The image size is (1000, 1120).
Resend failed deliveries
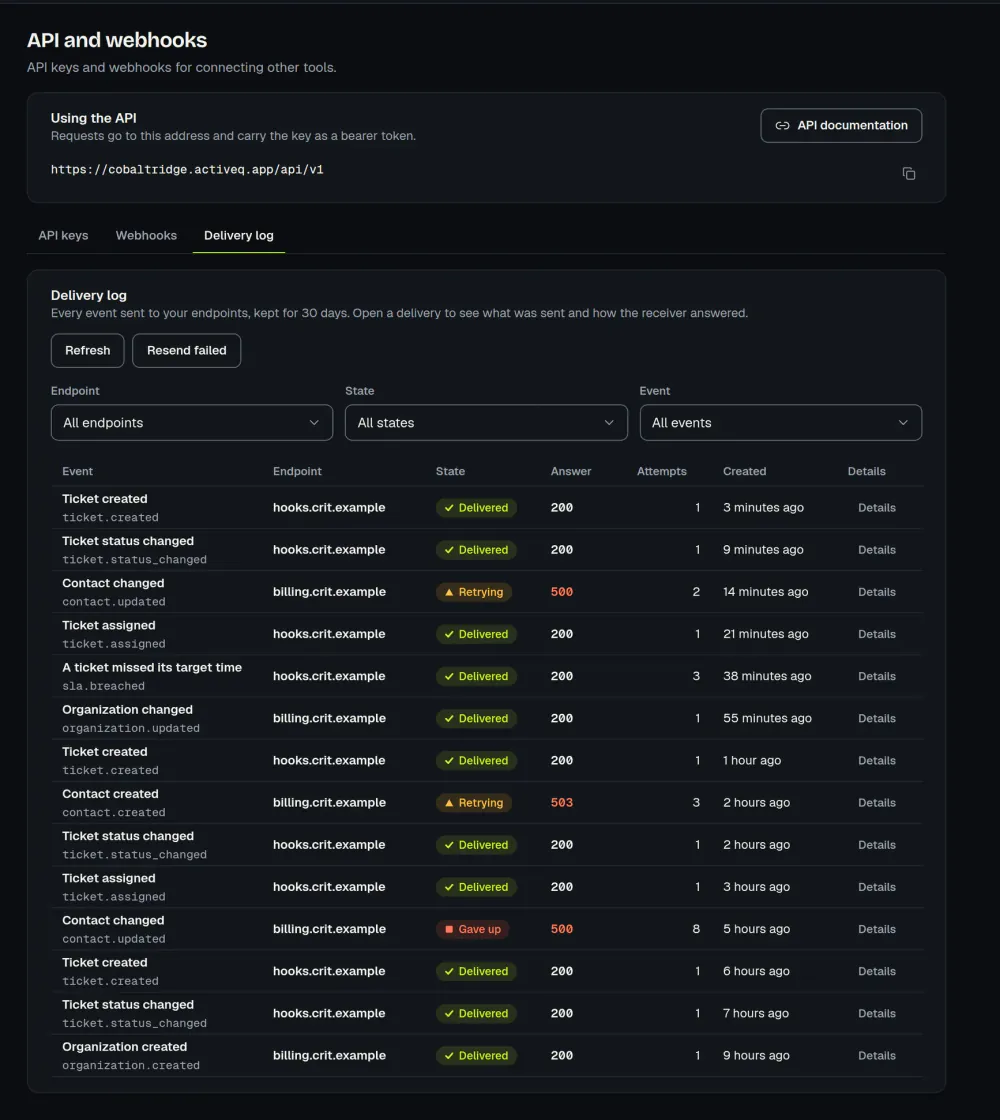[186, 351]
